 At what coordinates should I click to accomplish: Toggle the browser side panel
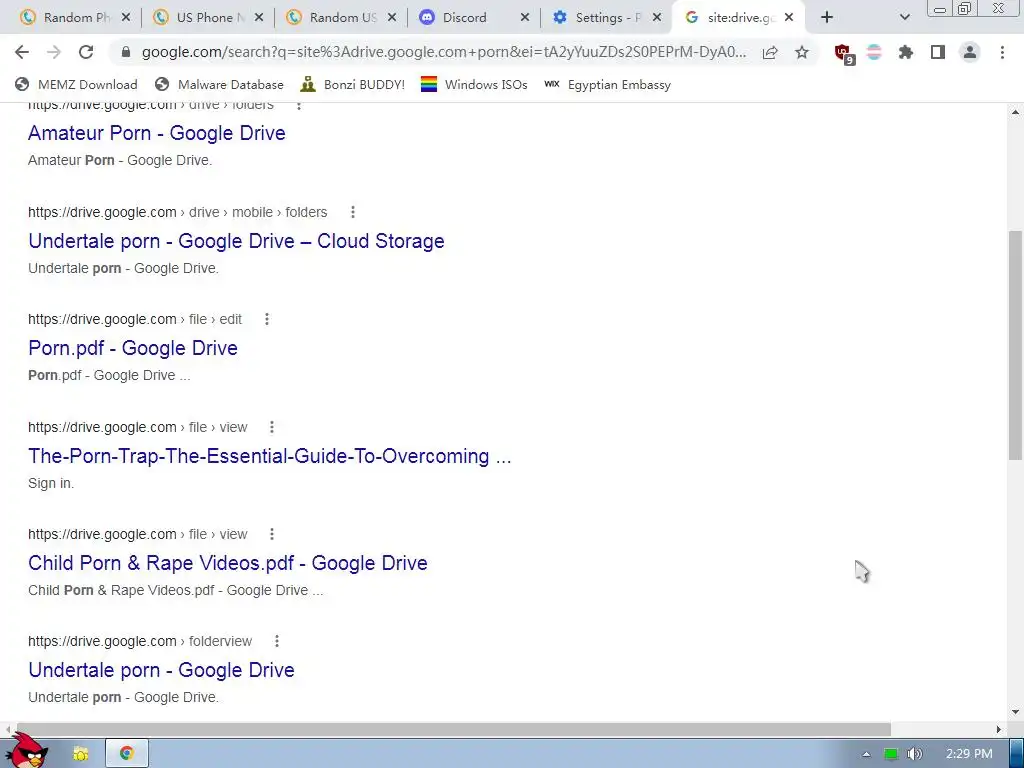(938, 52)
